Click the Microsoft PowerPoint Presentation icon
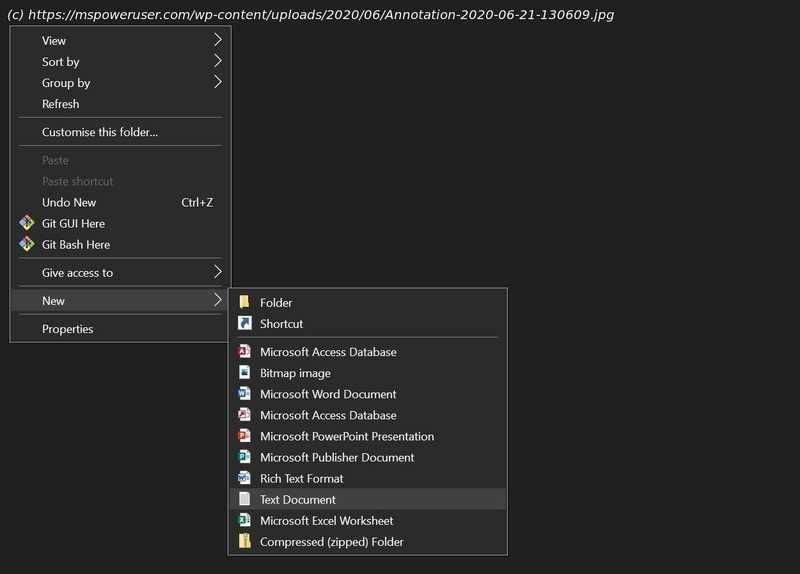Viewport: 800px width, 574px height. click(x=244, y=436)
